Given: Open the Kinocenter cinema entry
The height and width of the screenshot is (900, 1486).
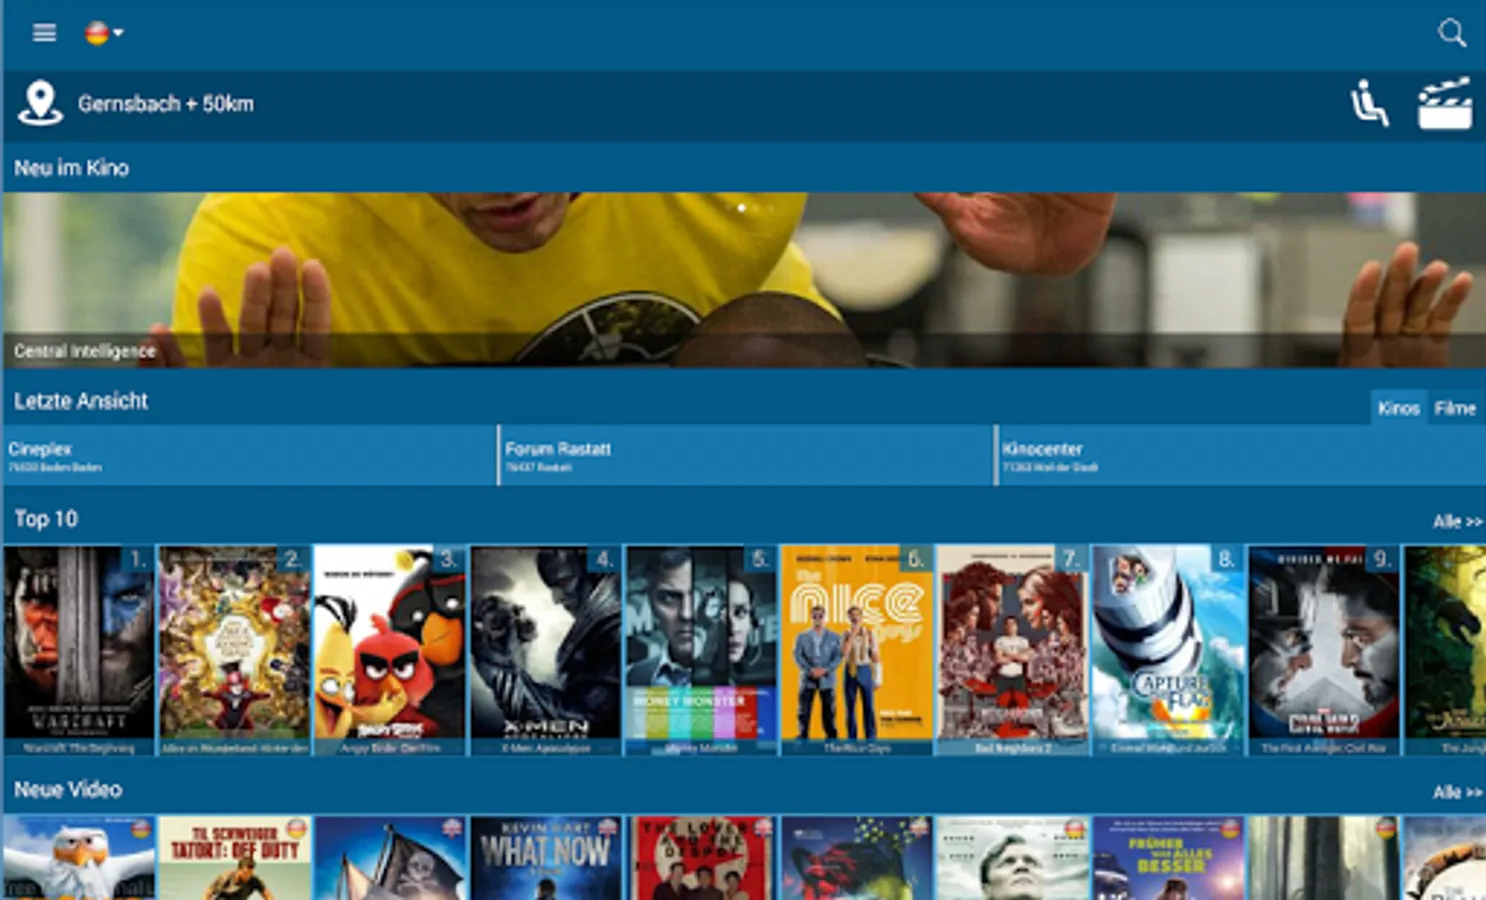Looking at the screenshot, I should point(1241,456).
